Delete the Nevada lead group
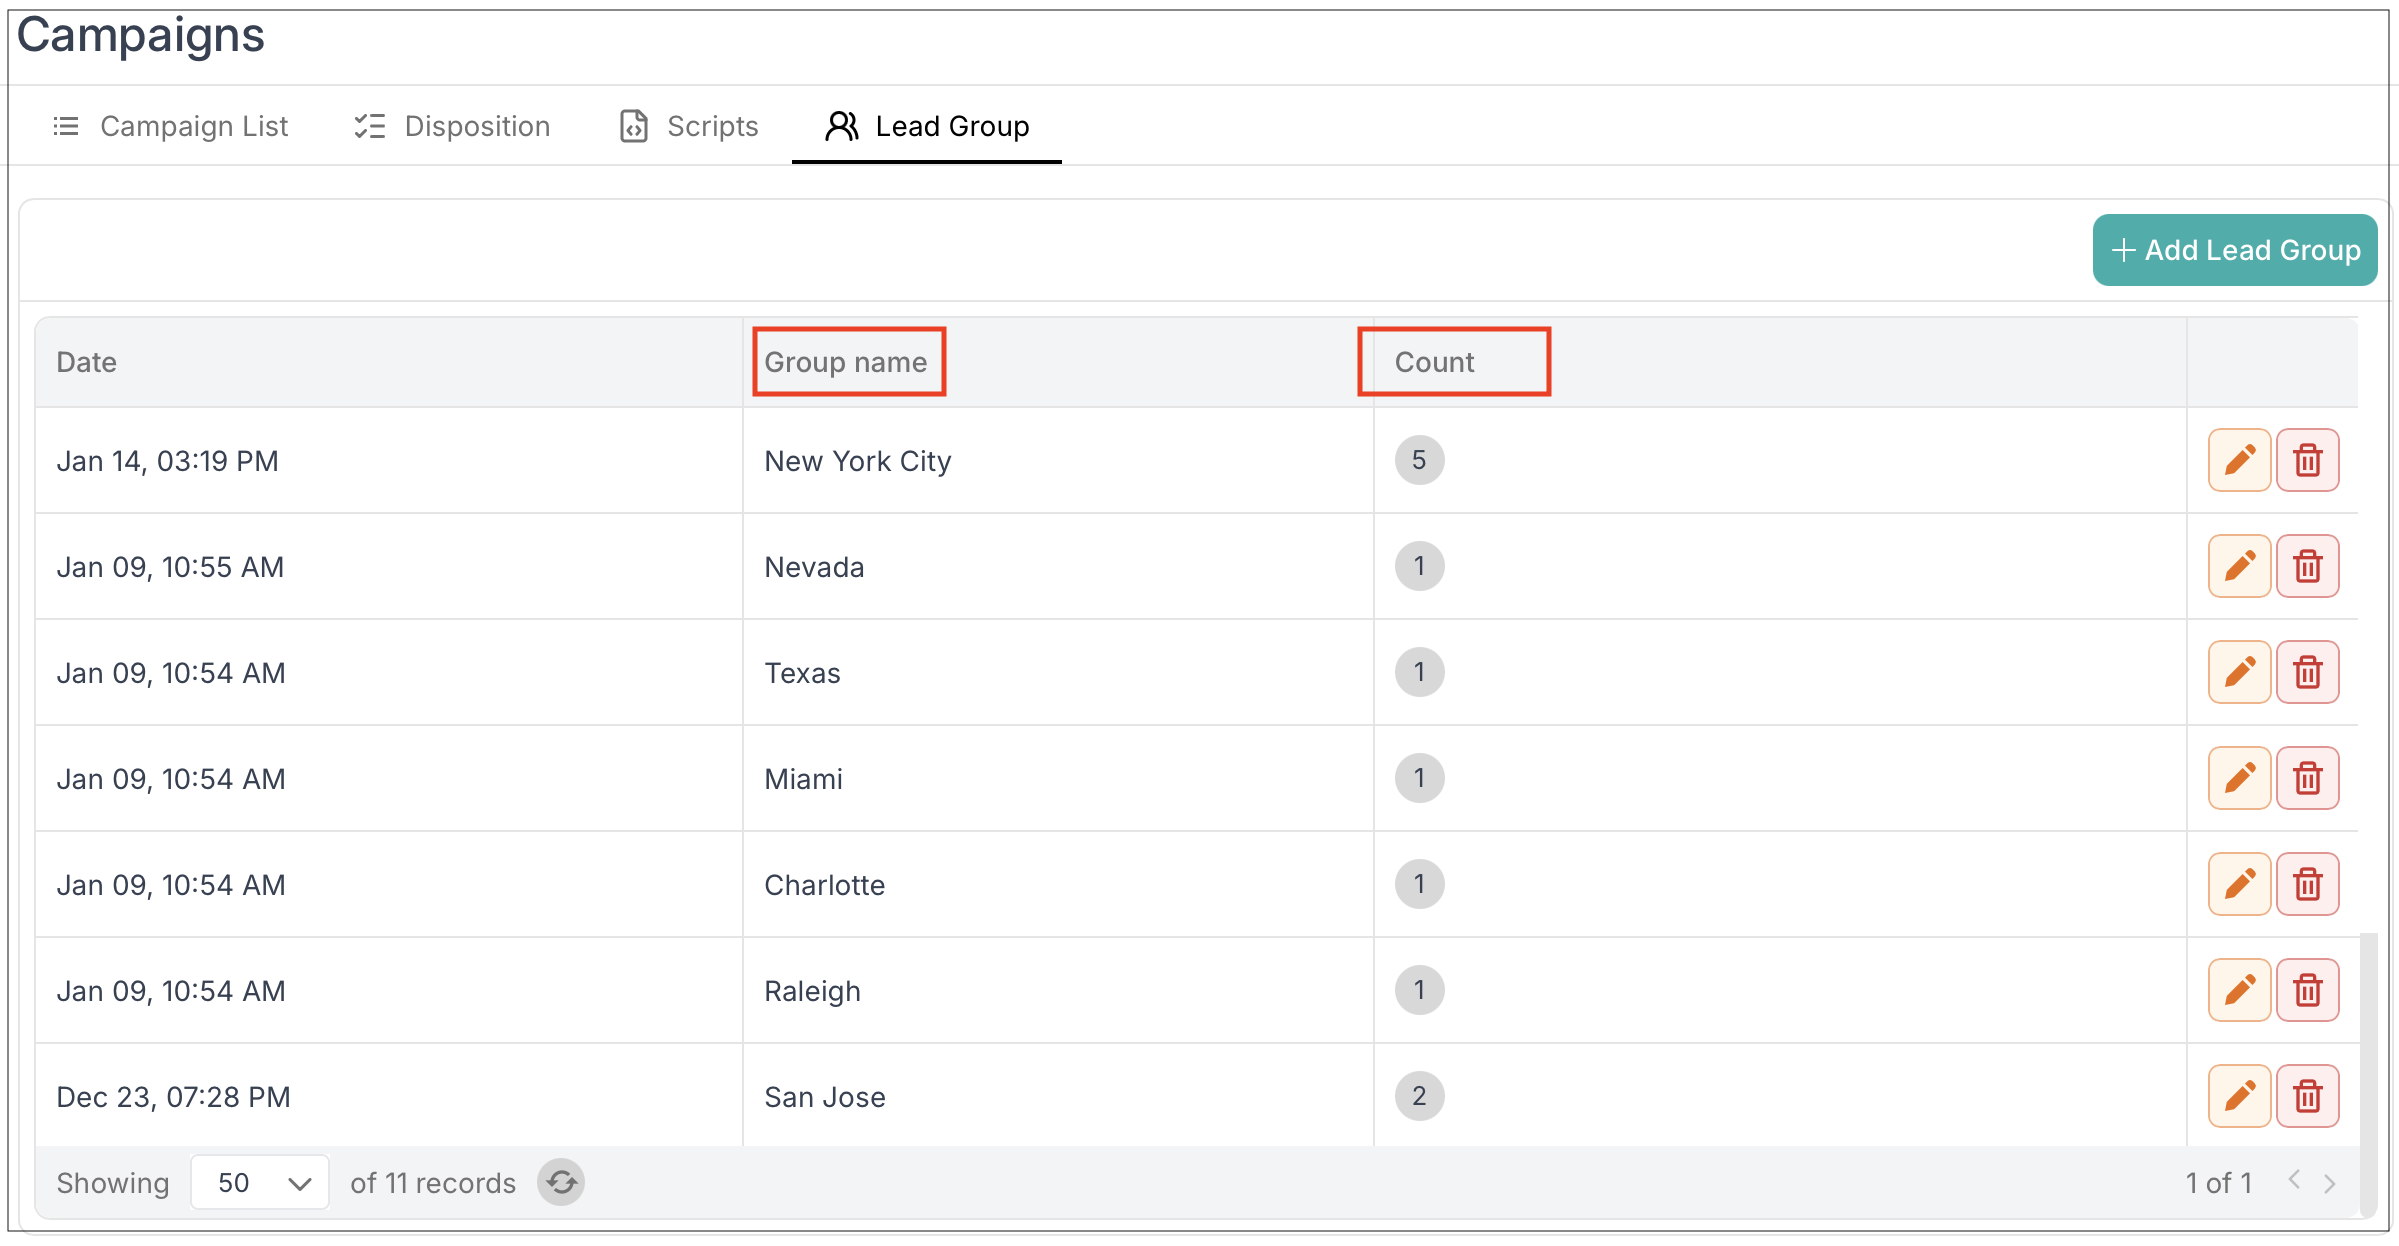Image resolution: width=2399 pixels, height=1246 pixels. pyautogui.click(x=2307, y=566)
